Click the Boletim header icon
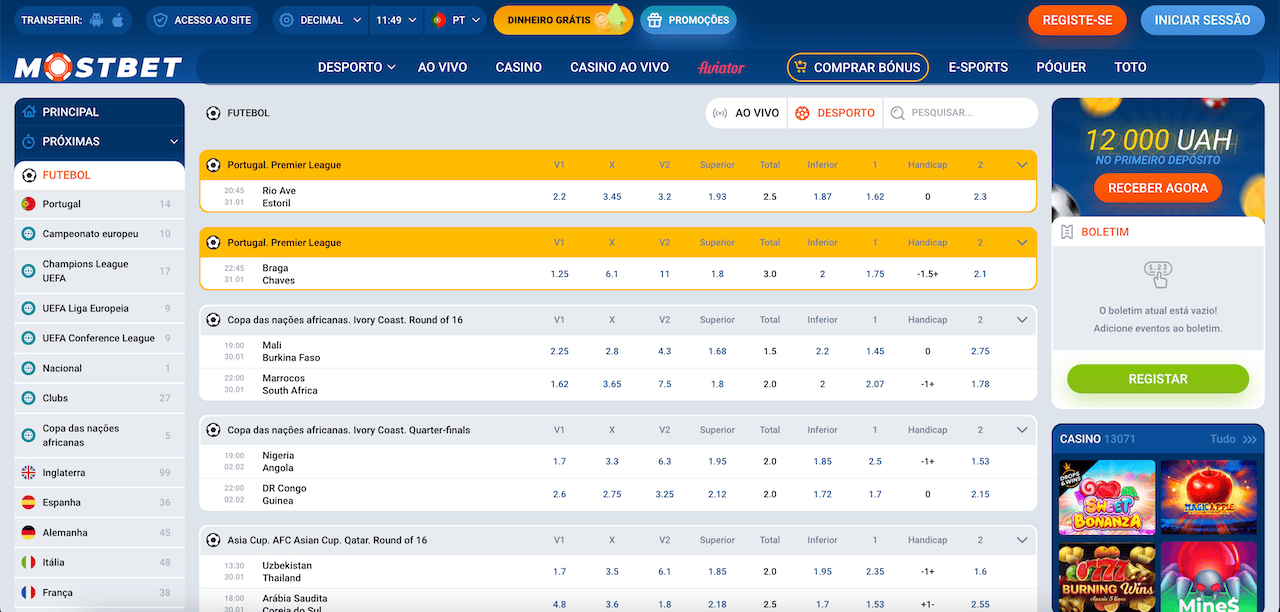This screenshot has width=1280, height=612. click(x=1067, y=232)
